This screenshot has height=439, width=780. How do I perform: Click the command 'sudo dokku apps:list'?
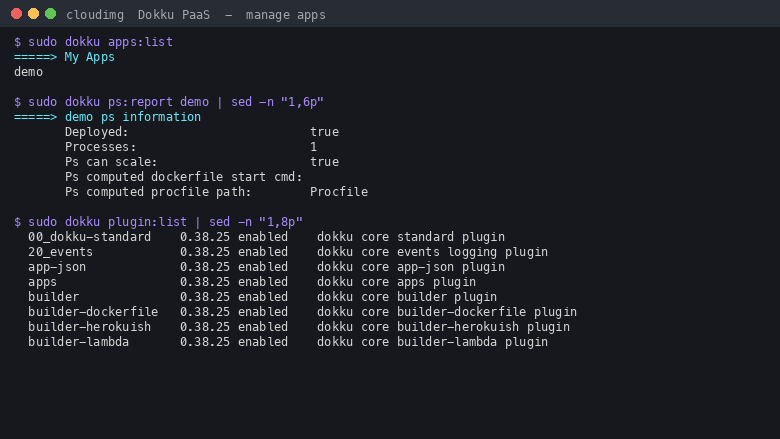(100, 42)
